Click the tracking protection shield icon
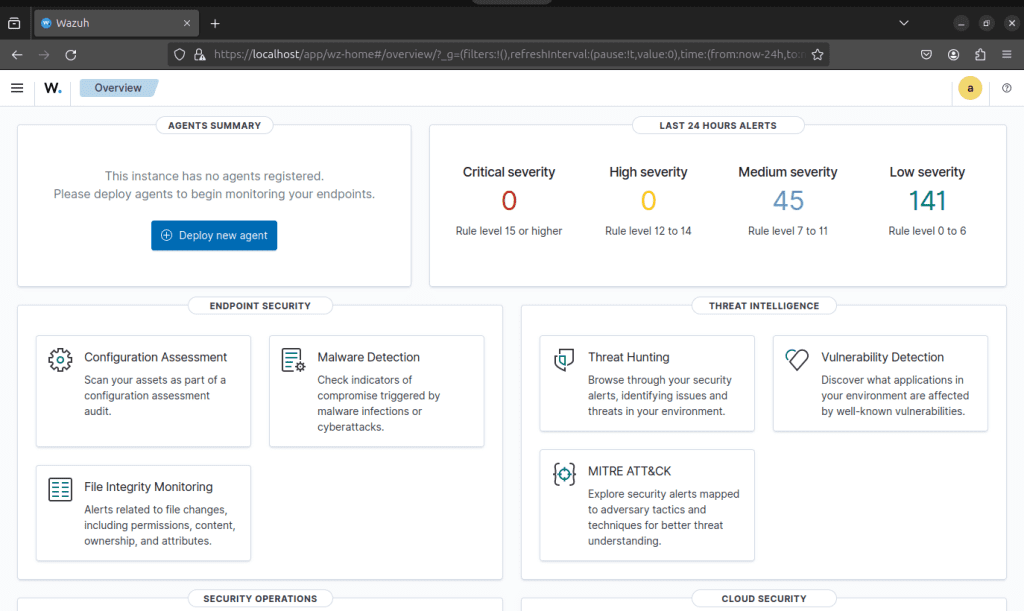 click(x=180, y=55)
